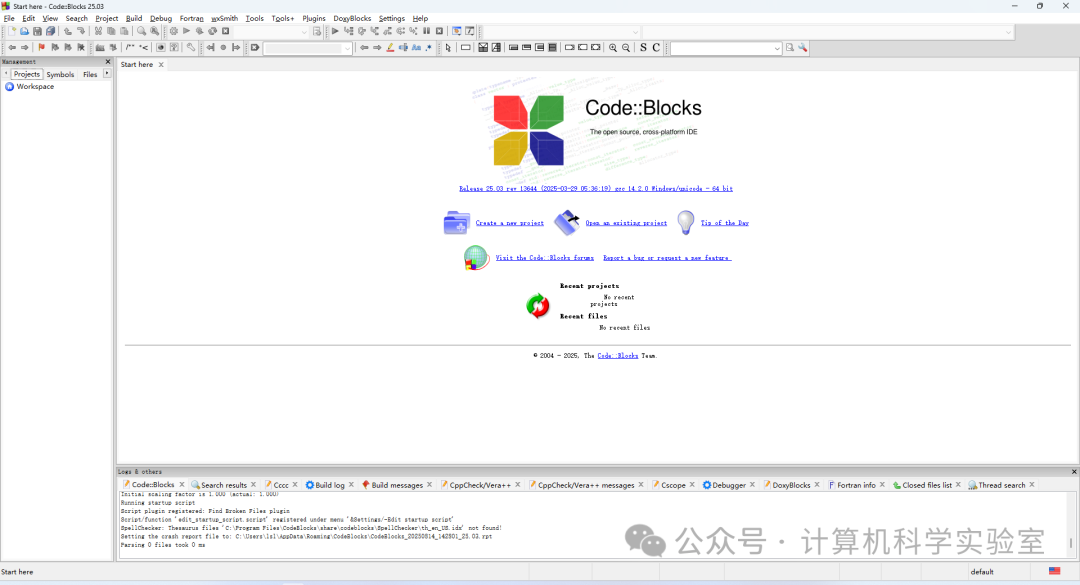Click the Replace toolbar icon
This screenshot has height=585, width=1080.
pyautogui.click(x=154, y=32)
